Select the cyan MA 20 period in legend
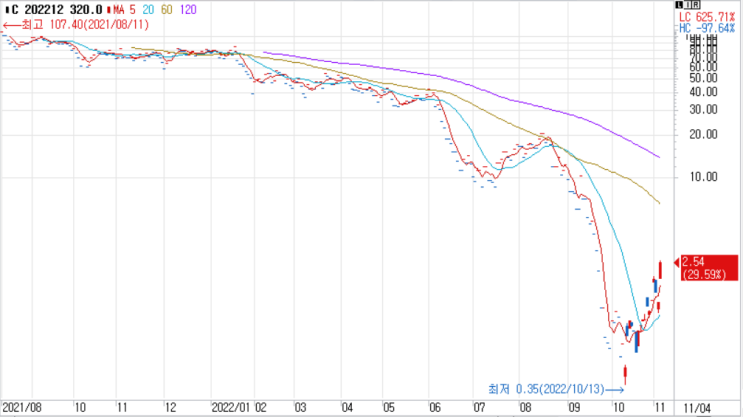743x417 pixels. click(x=148, y=9)
